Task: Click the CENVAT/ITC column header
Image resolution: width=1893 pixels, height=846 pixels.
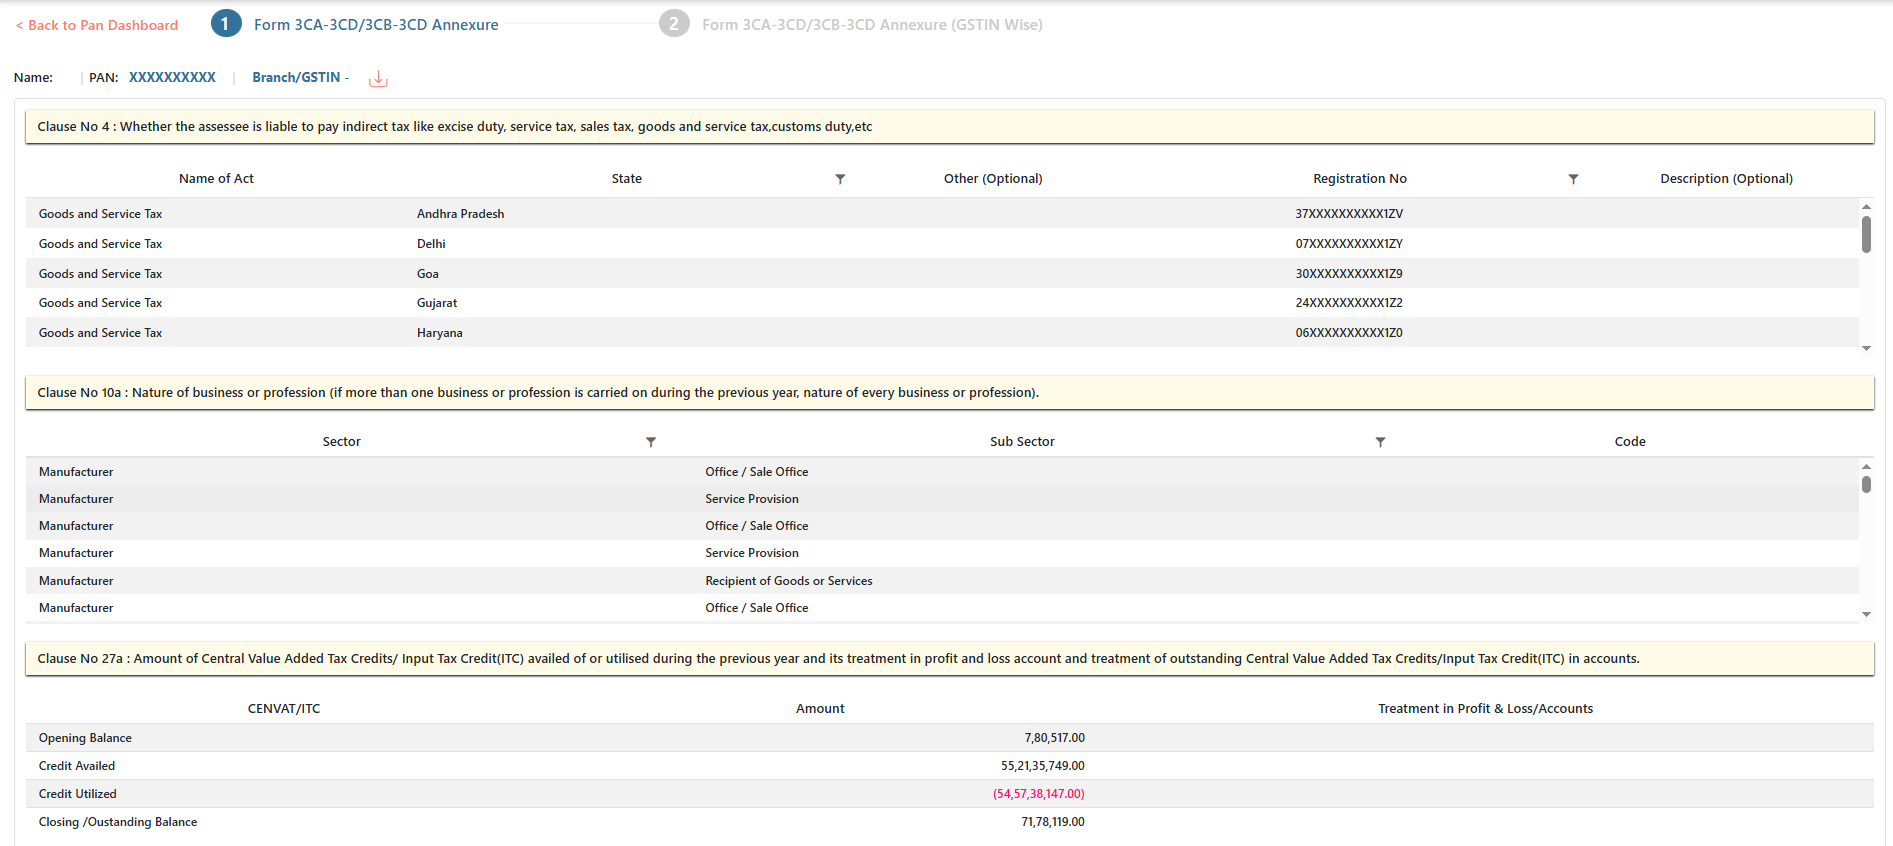Action: 284,709
